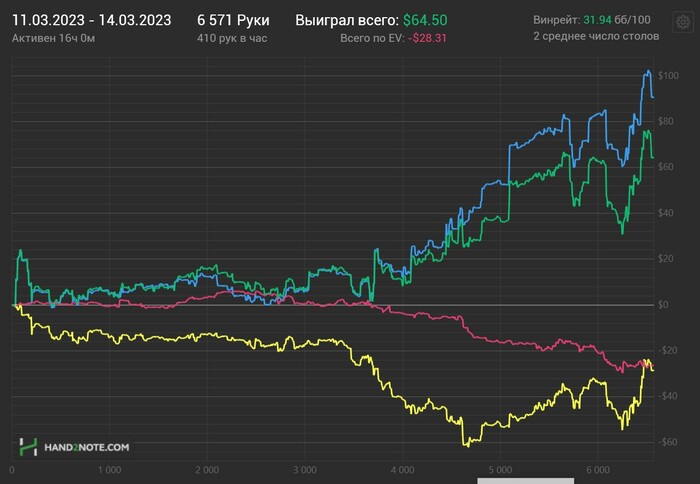
Task: Click the -$60 axis label
Action: [x=668, y=442]
